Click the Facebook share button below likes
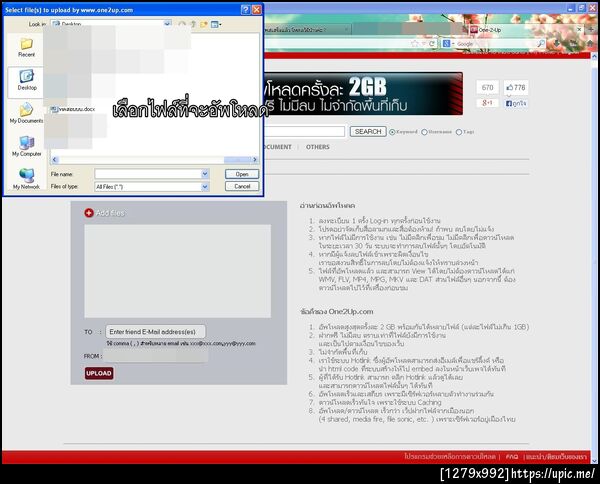Screen dimensions: 600x484 coord(516,103)
